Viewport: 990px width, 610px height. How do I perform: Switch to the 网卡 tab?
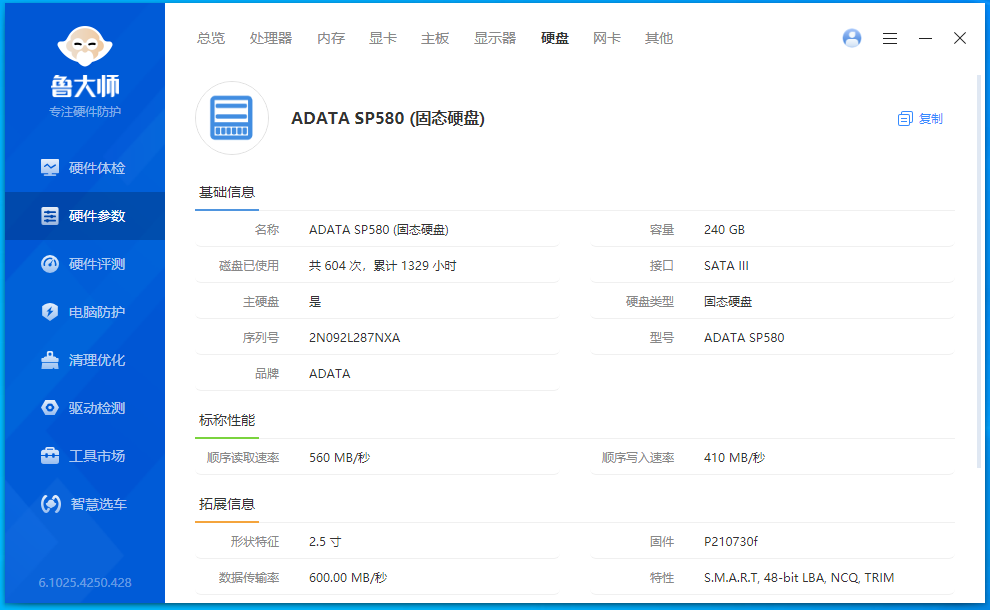point(607,39)
